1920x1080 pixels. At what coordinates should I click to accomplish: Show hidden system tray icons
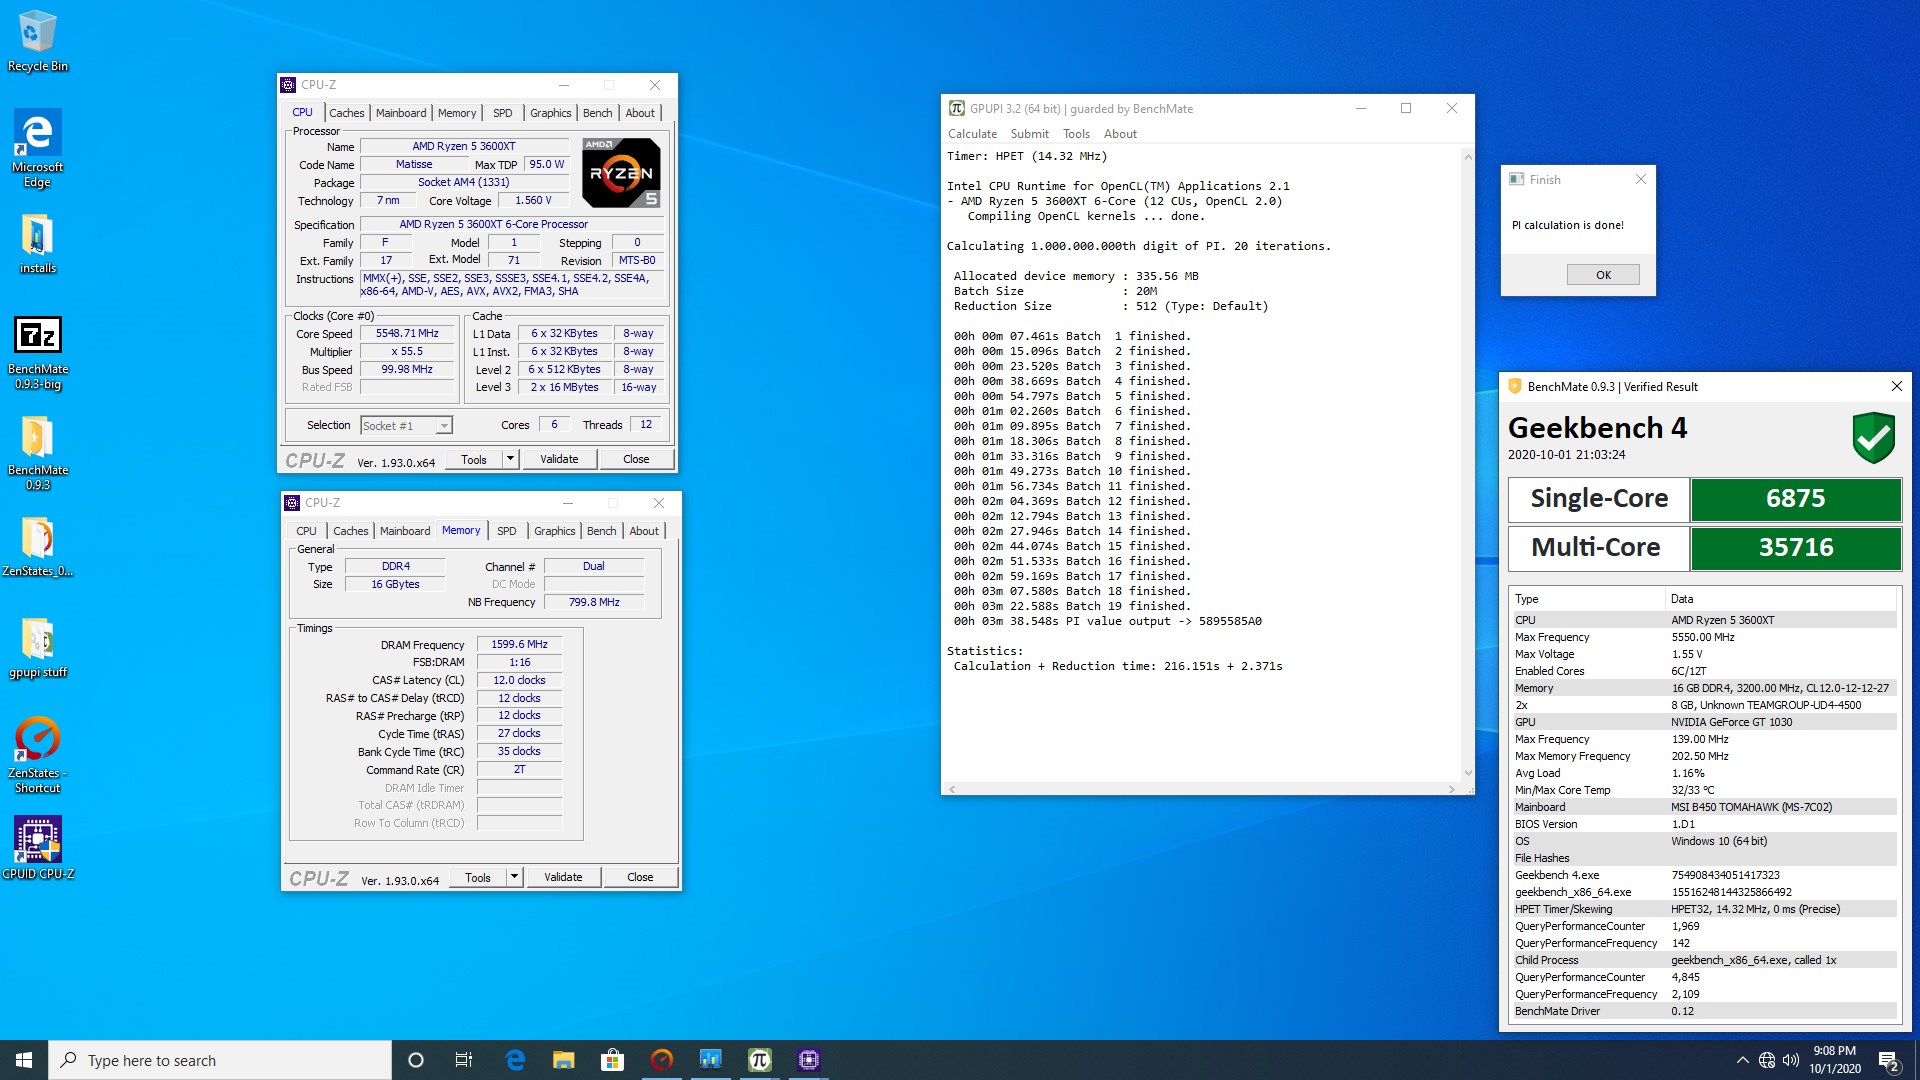1742,1060
